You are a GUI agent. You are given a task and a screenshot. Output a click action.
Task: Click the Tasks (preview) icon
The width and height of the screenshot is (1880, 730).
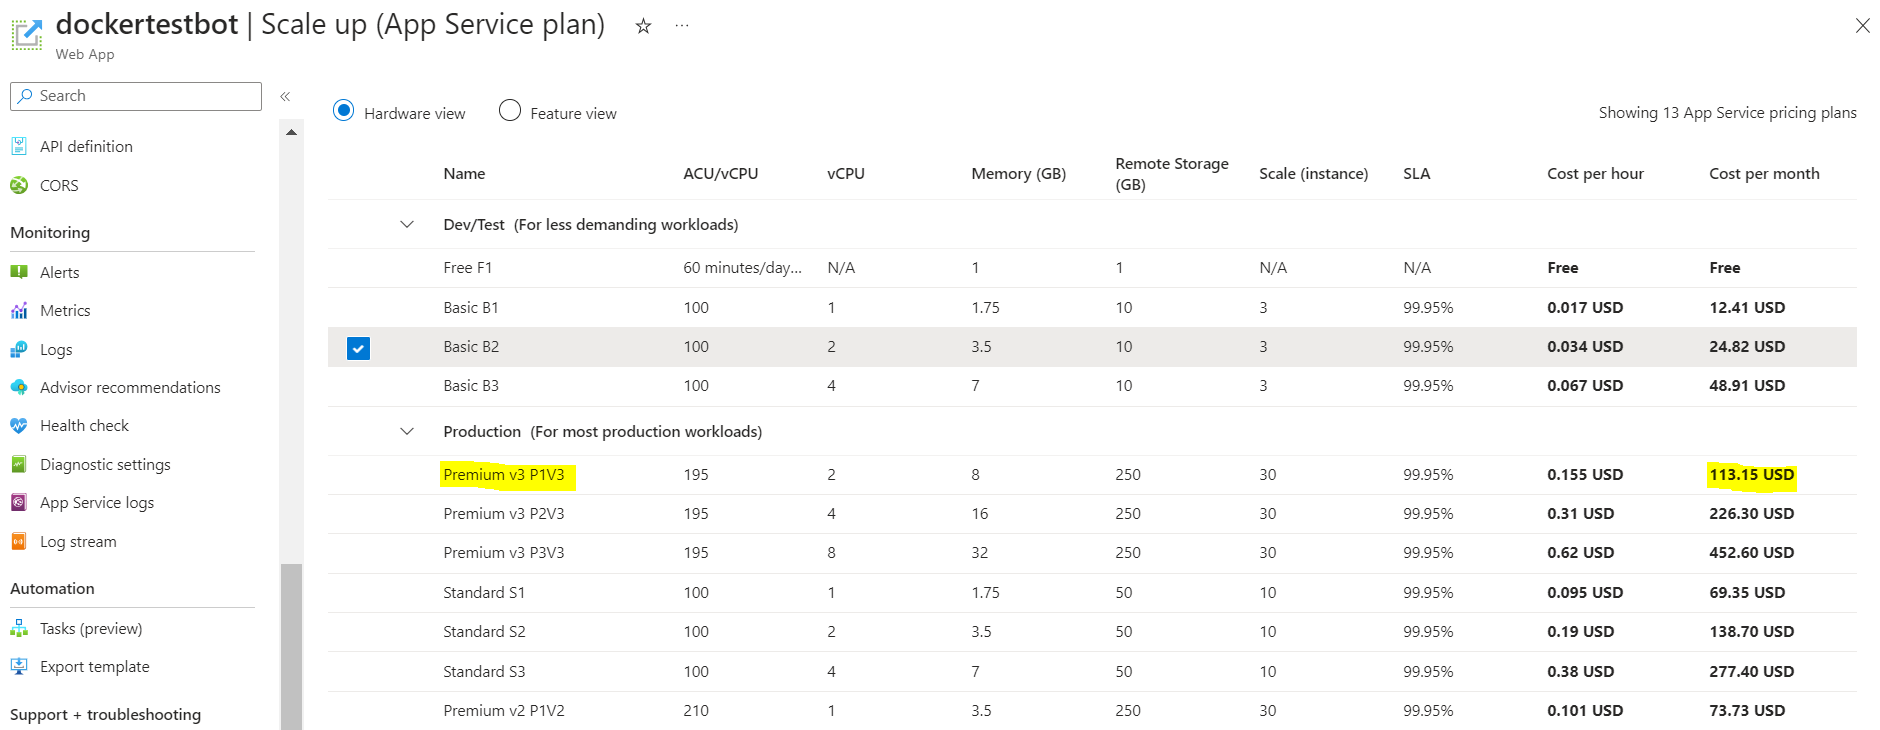(19, 628)
